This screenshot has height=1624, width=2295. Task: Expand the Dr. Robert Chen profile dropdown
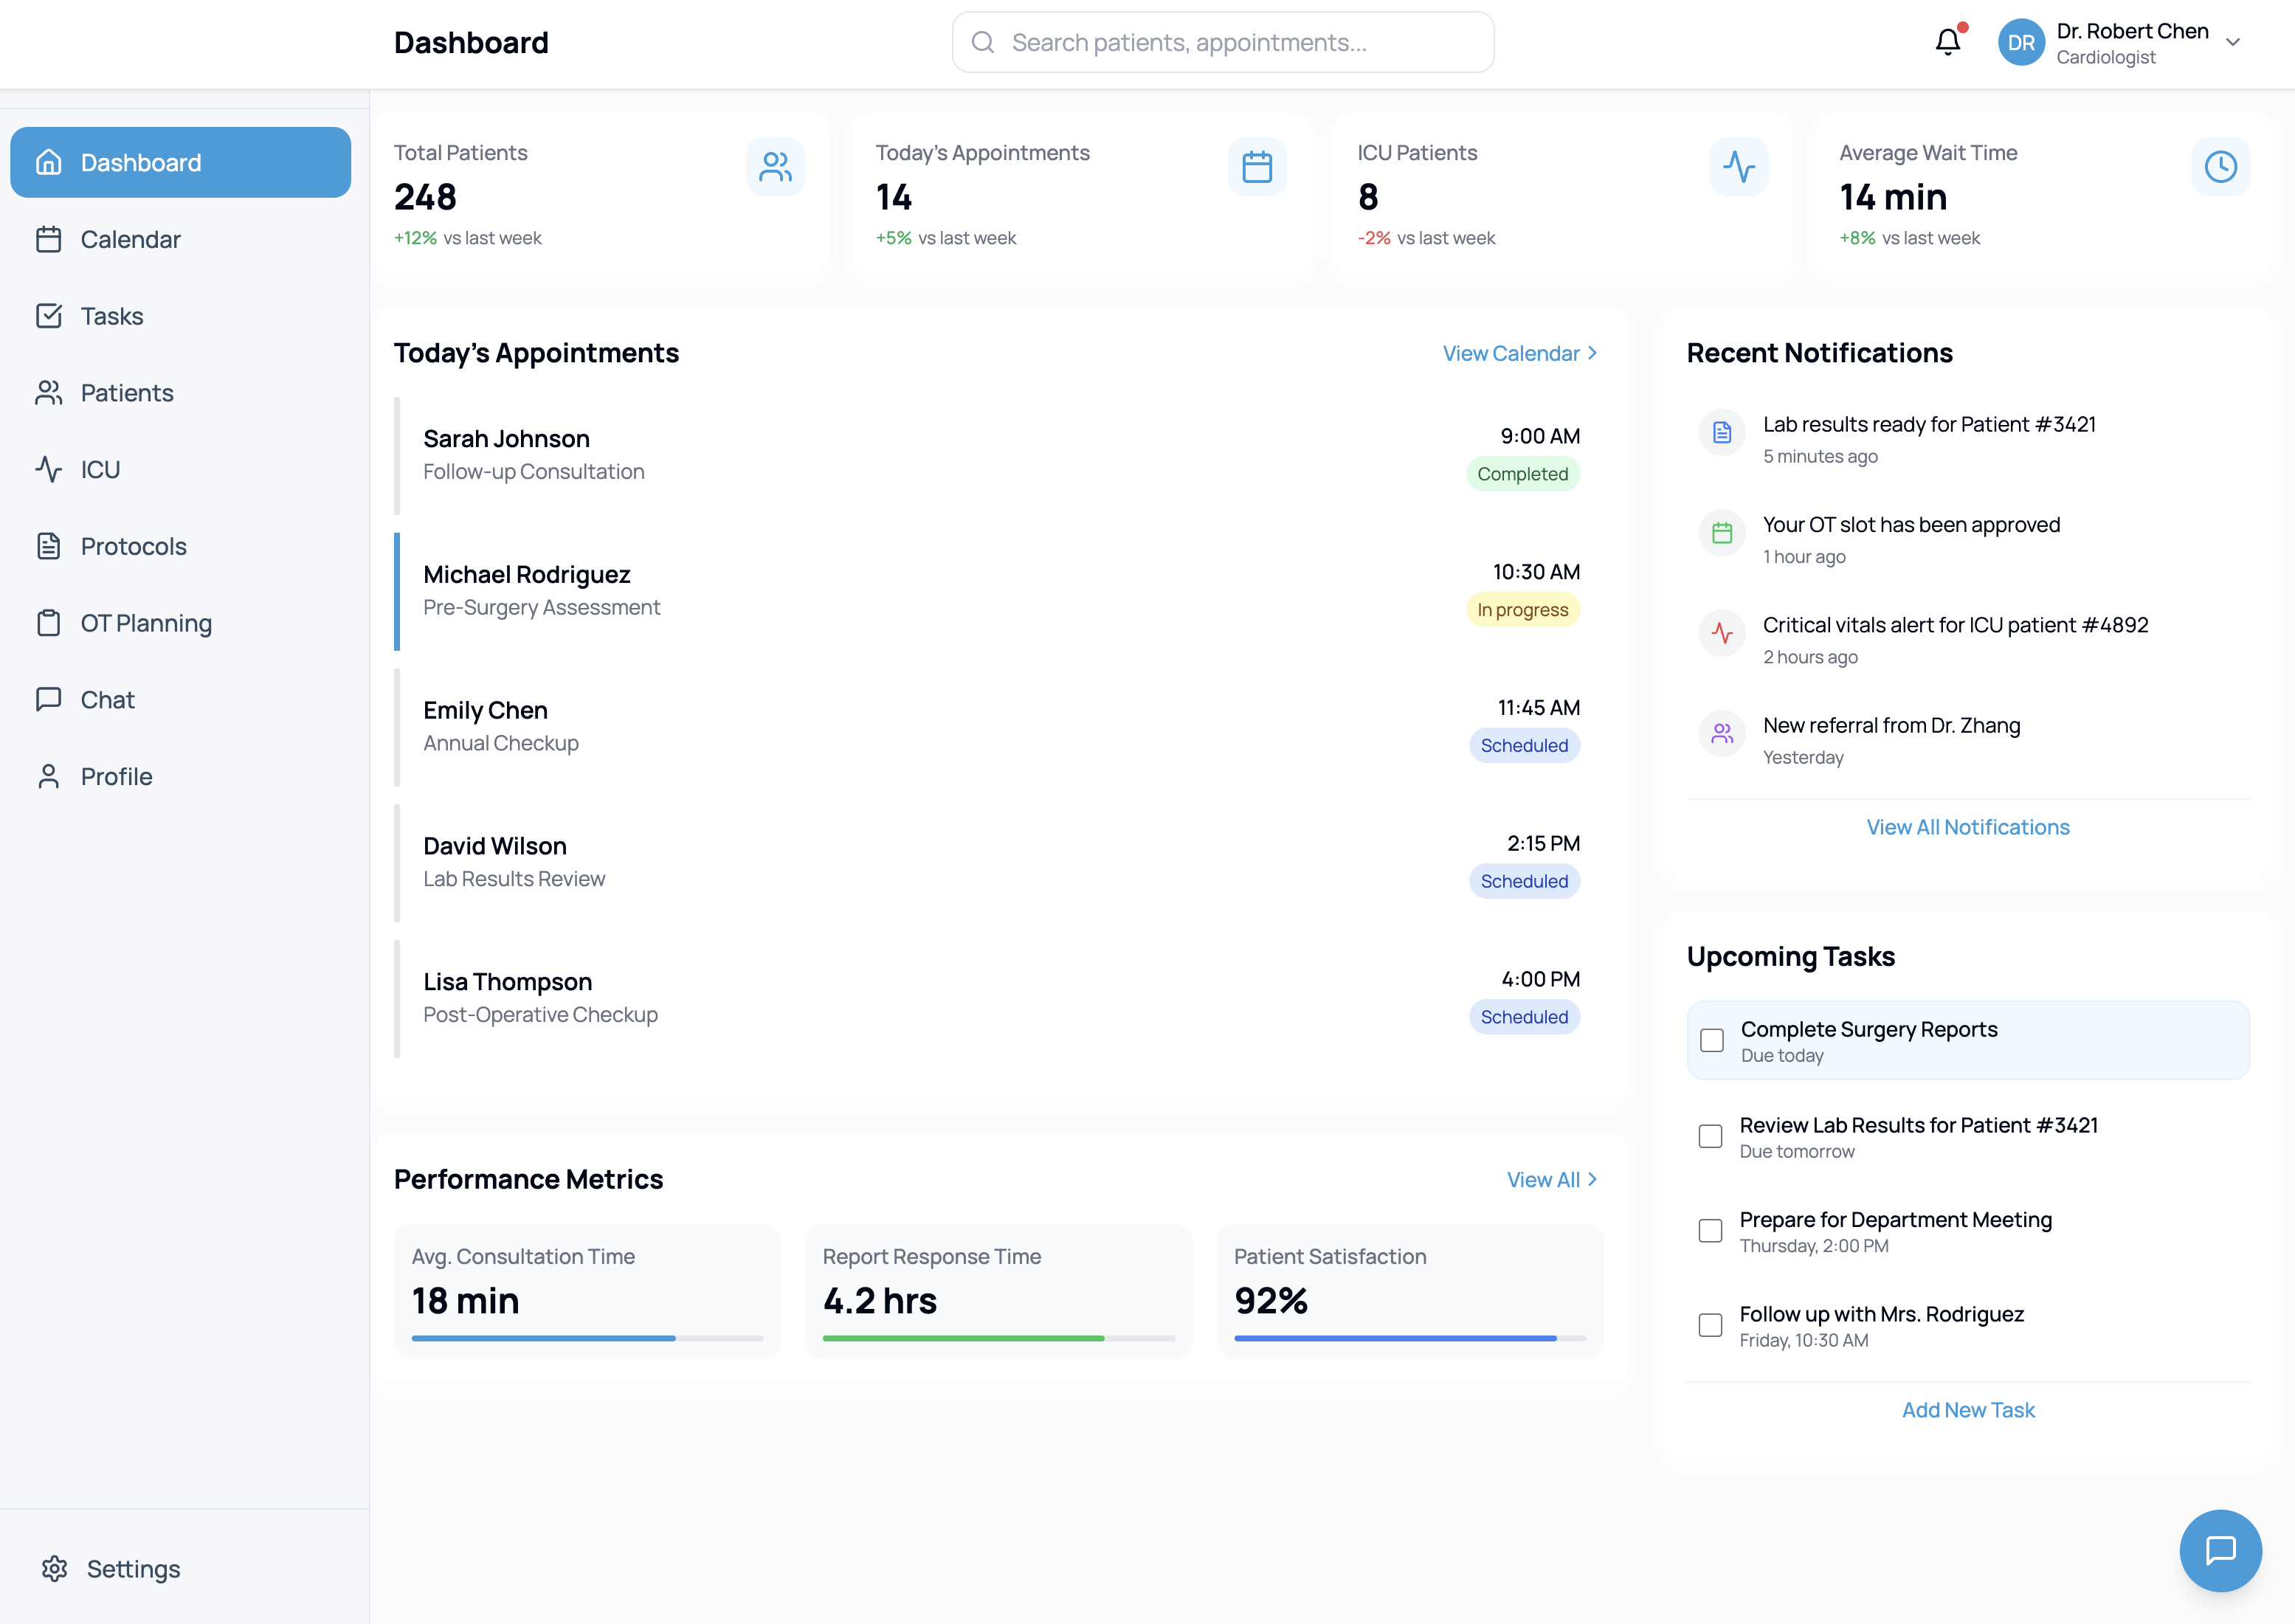(x=2233, y=43)
